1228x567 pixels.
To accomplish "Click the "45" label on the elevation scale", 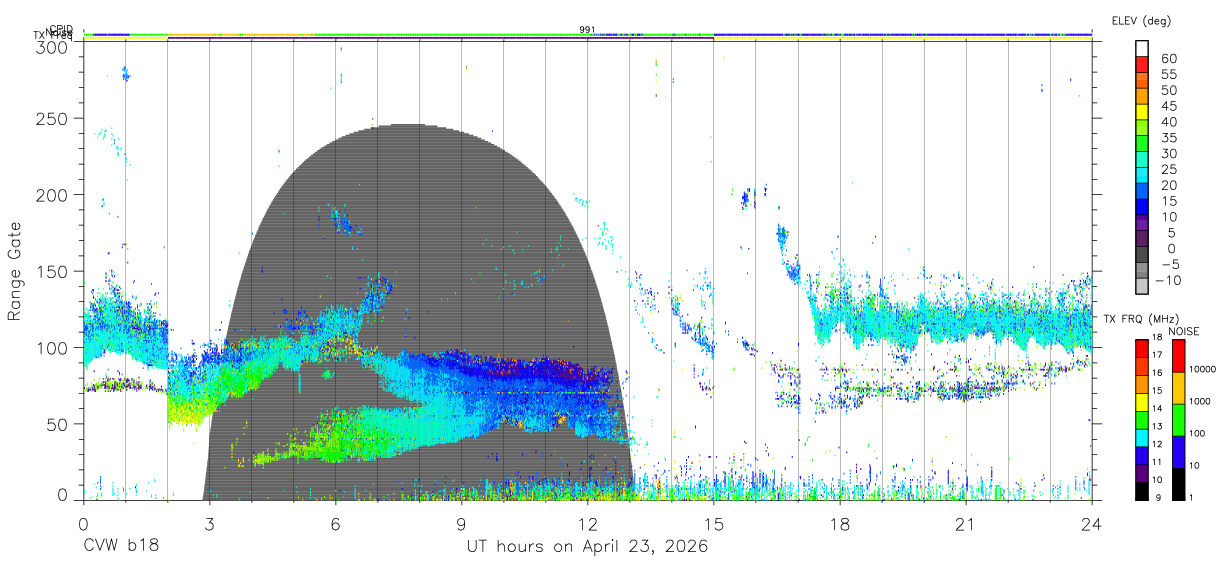I will pos(1169,106).
